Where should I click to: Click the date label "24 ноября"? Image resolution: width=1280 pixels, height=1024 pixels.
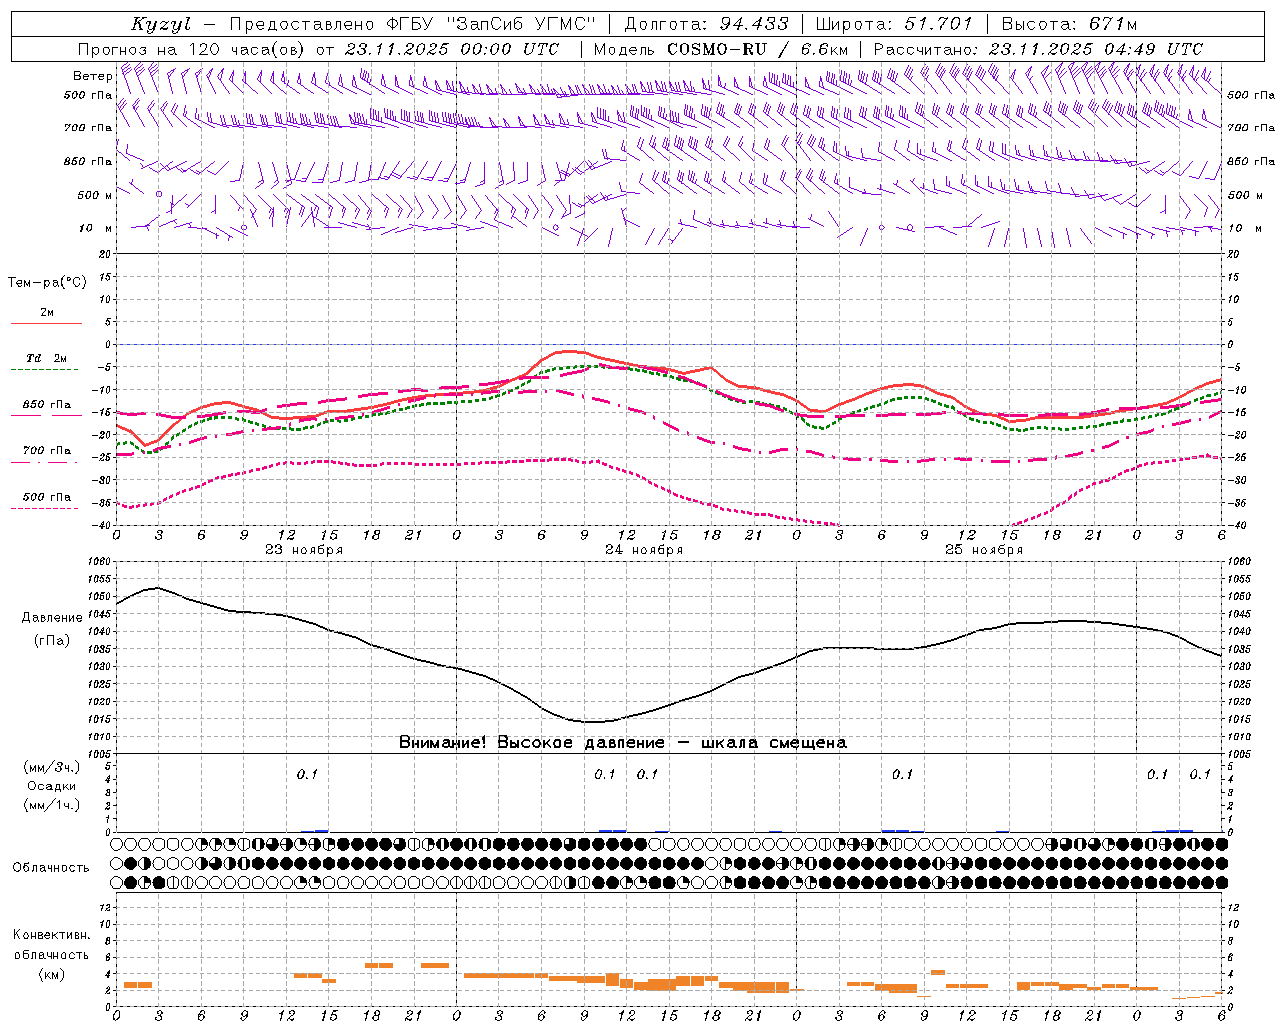(x=644, y=550)
